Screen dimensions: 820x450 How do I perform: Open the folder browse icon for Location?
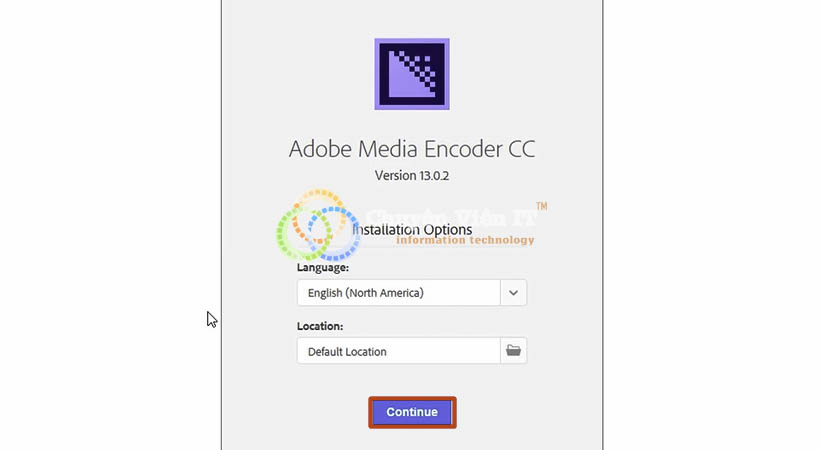[513, 351]
